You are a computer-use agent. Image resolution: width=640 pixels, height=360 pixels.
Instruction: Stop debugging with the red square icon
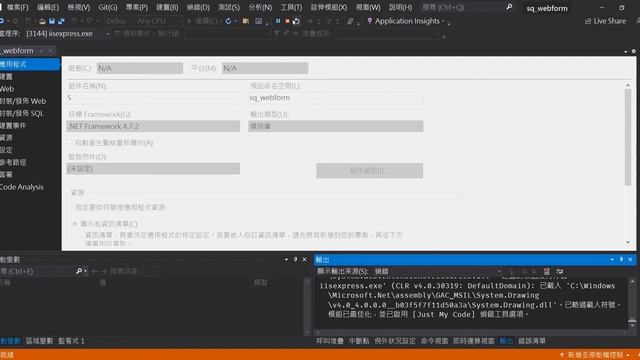coord(287,21)
